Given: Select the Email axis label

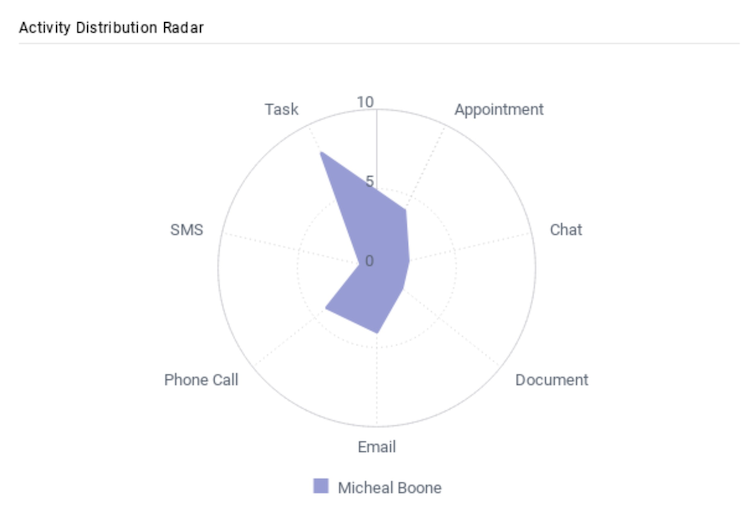Looking at the screenshot, I should coord(377,447).
